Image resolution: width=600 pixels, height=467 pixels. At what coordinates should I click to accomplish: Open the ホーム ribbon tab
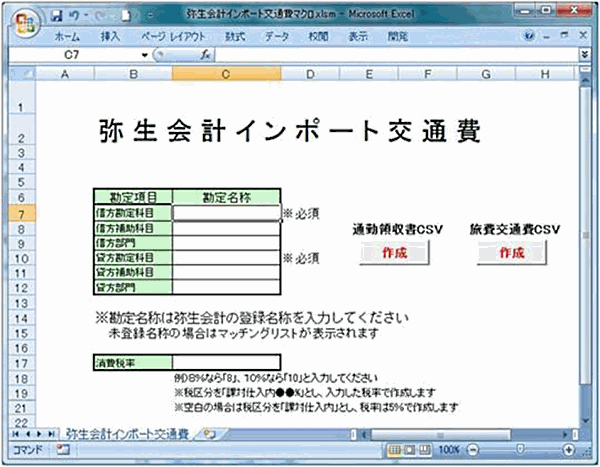point(67,37)
